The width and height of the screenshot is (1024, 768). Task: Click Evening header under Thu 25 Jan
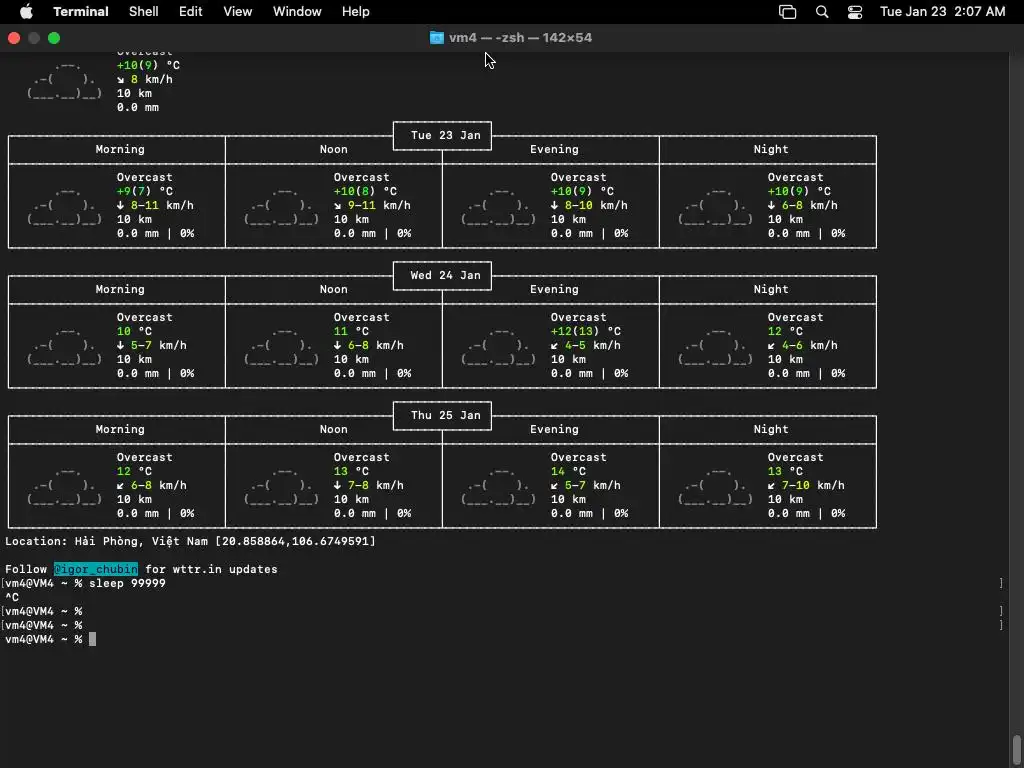coord(554,430)
